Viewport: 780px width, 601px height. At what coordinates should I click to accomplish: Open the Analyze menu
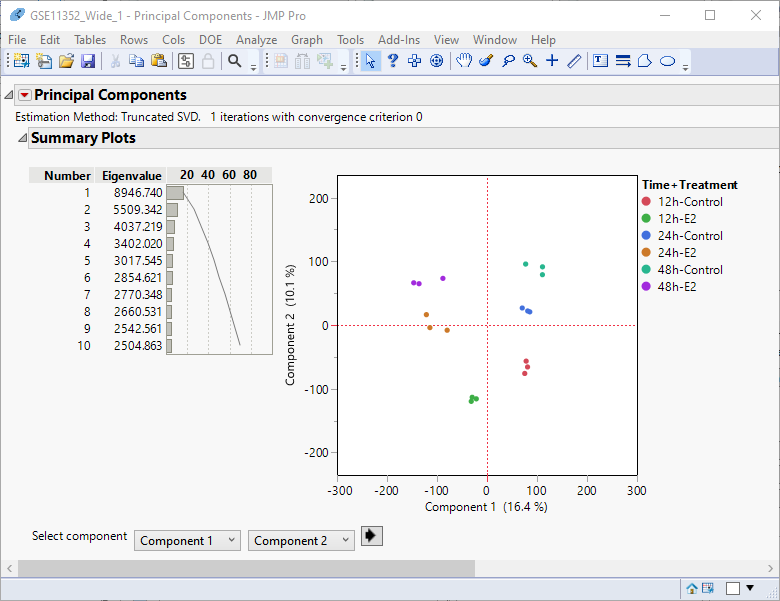pos(256,40)
